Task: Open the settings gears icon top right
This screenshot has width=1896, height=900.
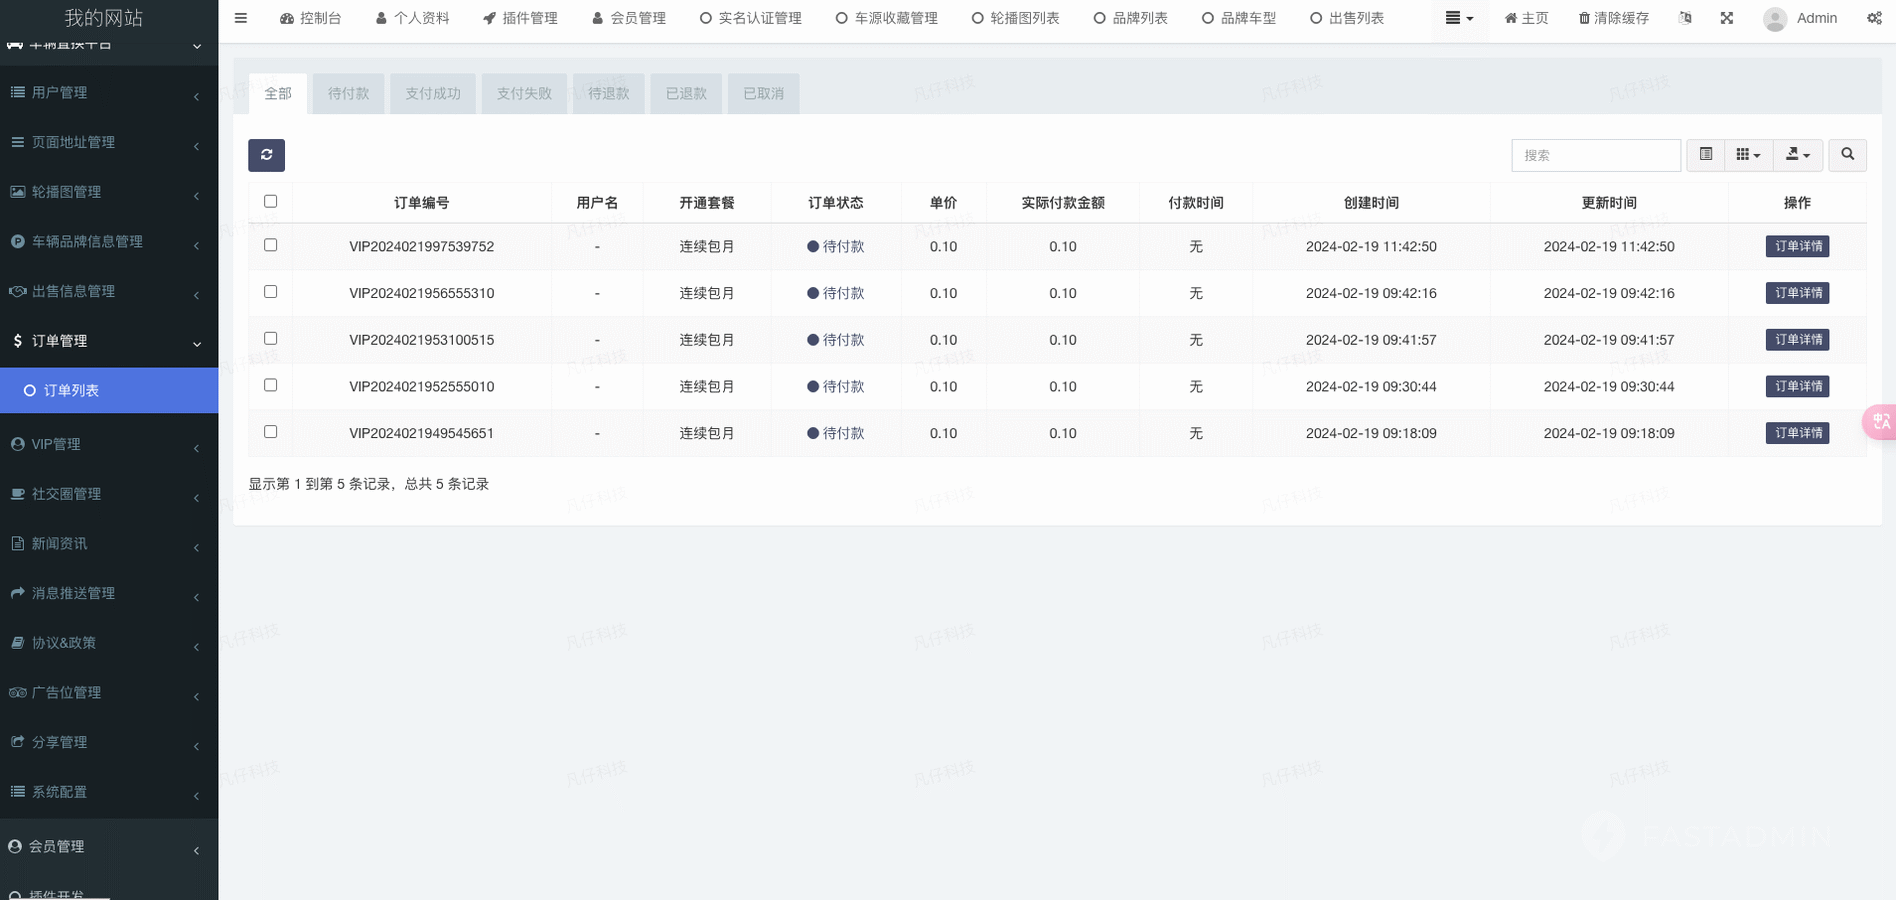Action: pyautogui.click(x=1873, y=18)
